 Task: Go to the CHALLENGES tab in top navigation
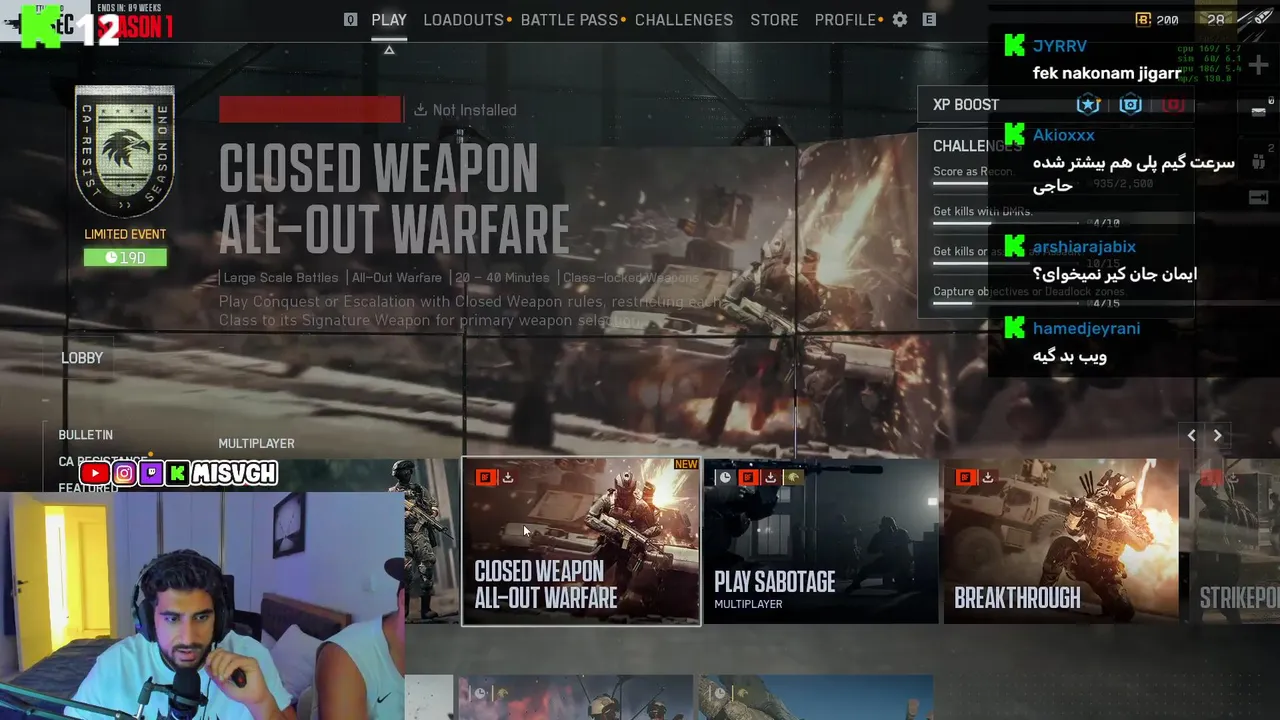[x=684, y=19]
